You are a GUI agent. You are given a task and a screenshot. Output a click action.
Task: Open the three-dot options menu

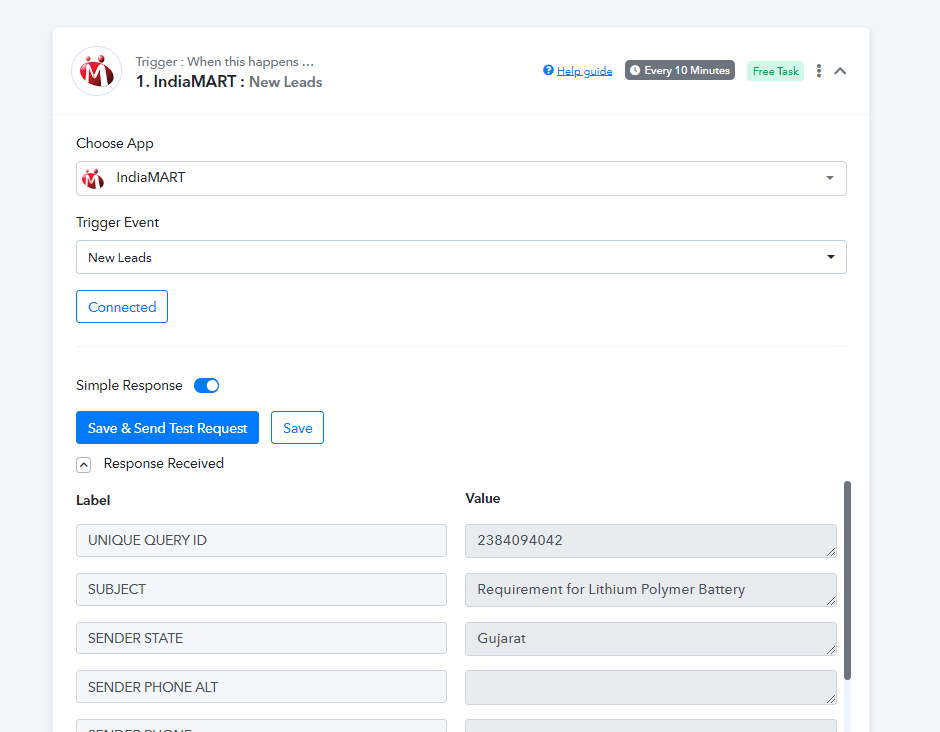[819, 71]
